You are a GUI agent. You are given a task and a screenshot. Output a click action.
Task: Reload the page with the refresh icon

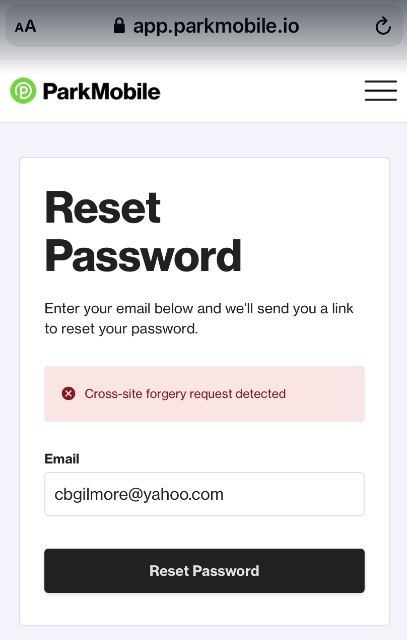tap(383, 27)
